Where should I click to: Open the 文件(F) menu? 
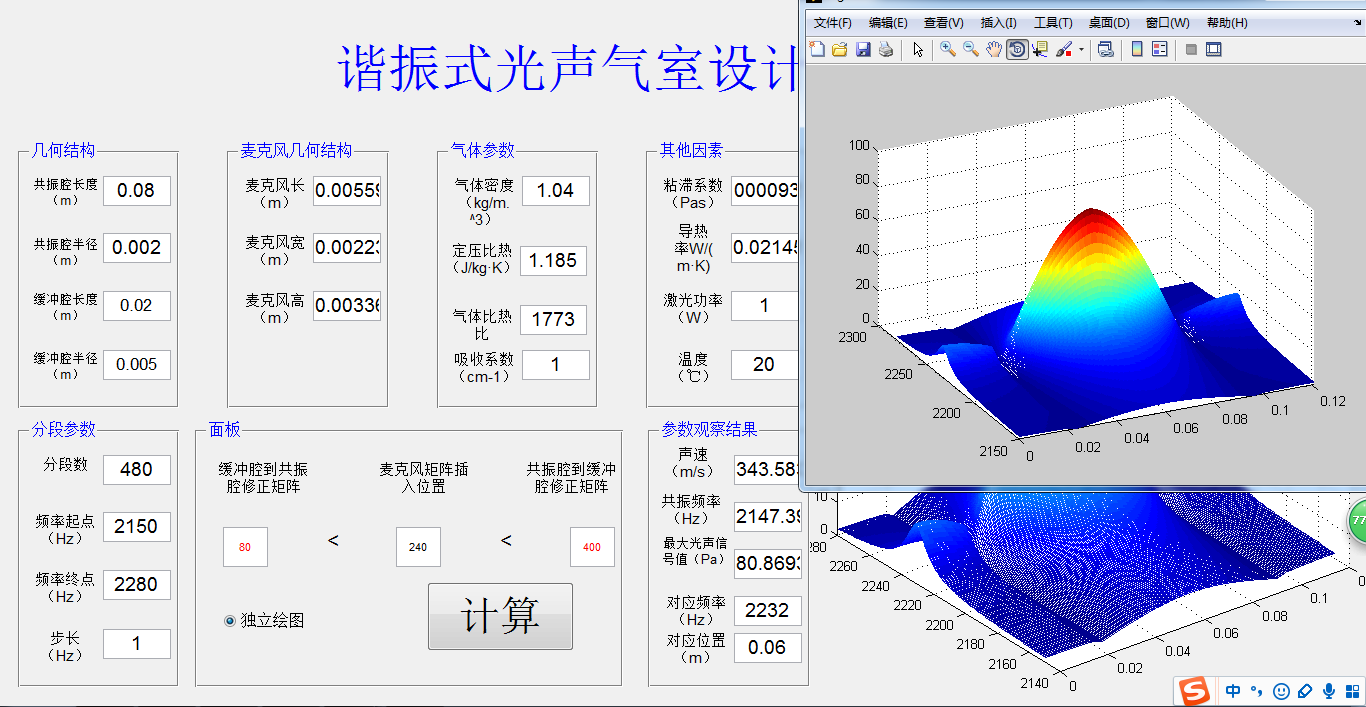(832, 23)
